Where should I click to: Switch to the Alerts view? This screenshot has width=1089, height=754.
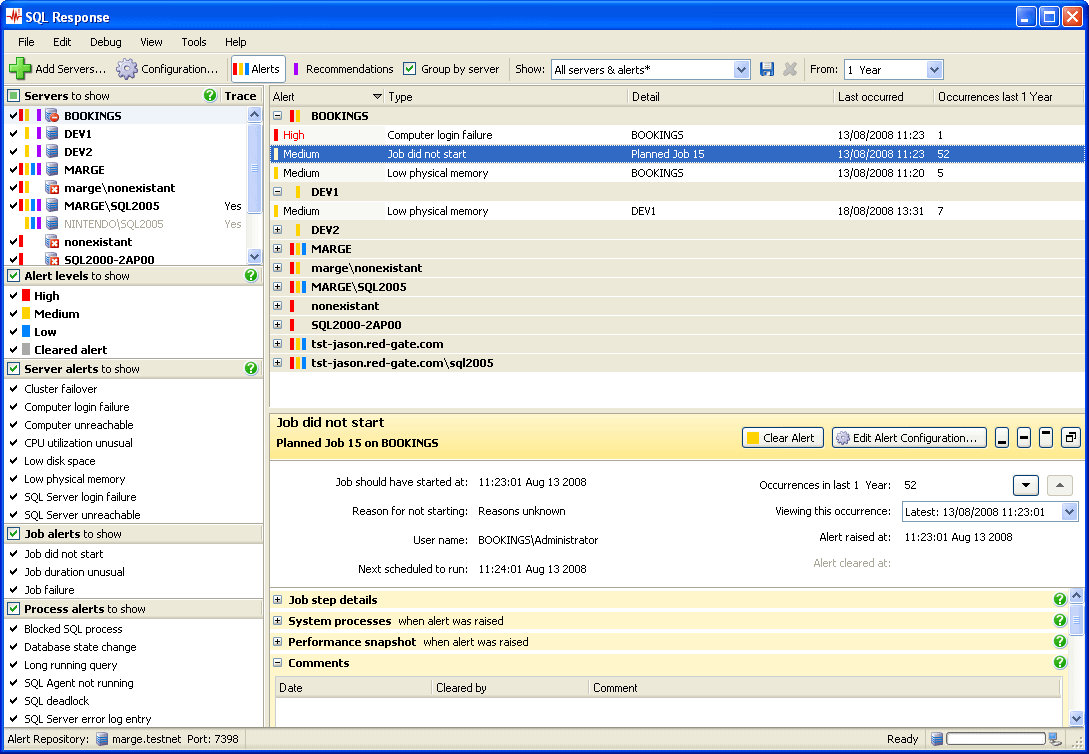point(258,69)
